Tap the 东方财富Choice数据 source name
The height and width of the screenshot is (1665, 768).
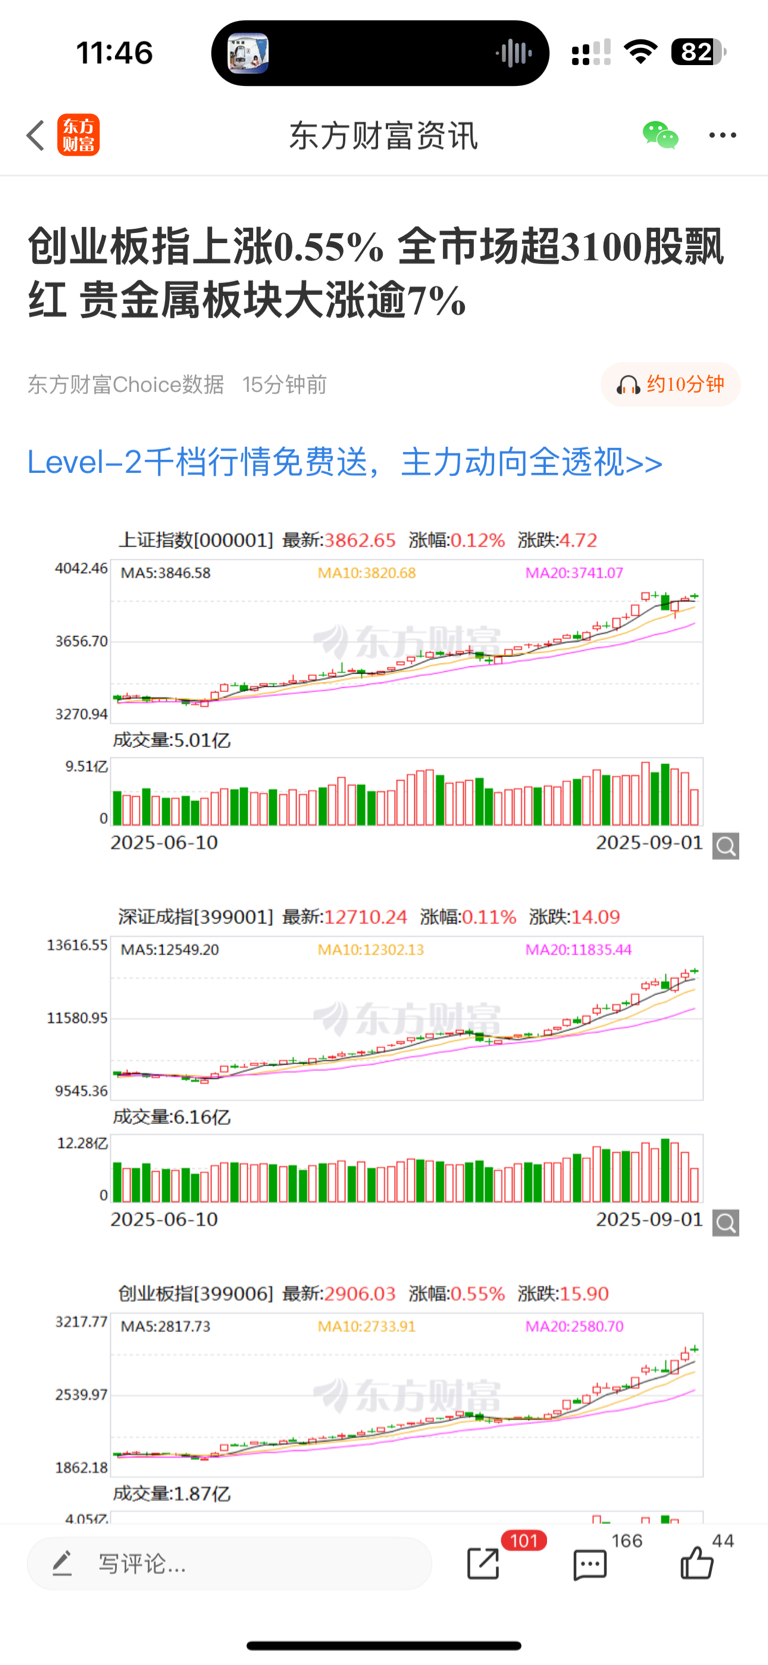pyautogui.click(x=126, y=385)
